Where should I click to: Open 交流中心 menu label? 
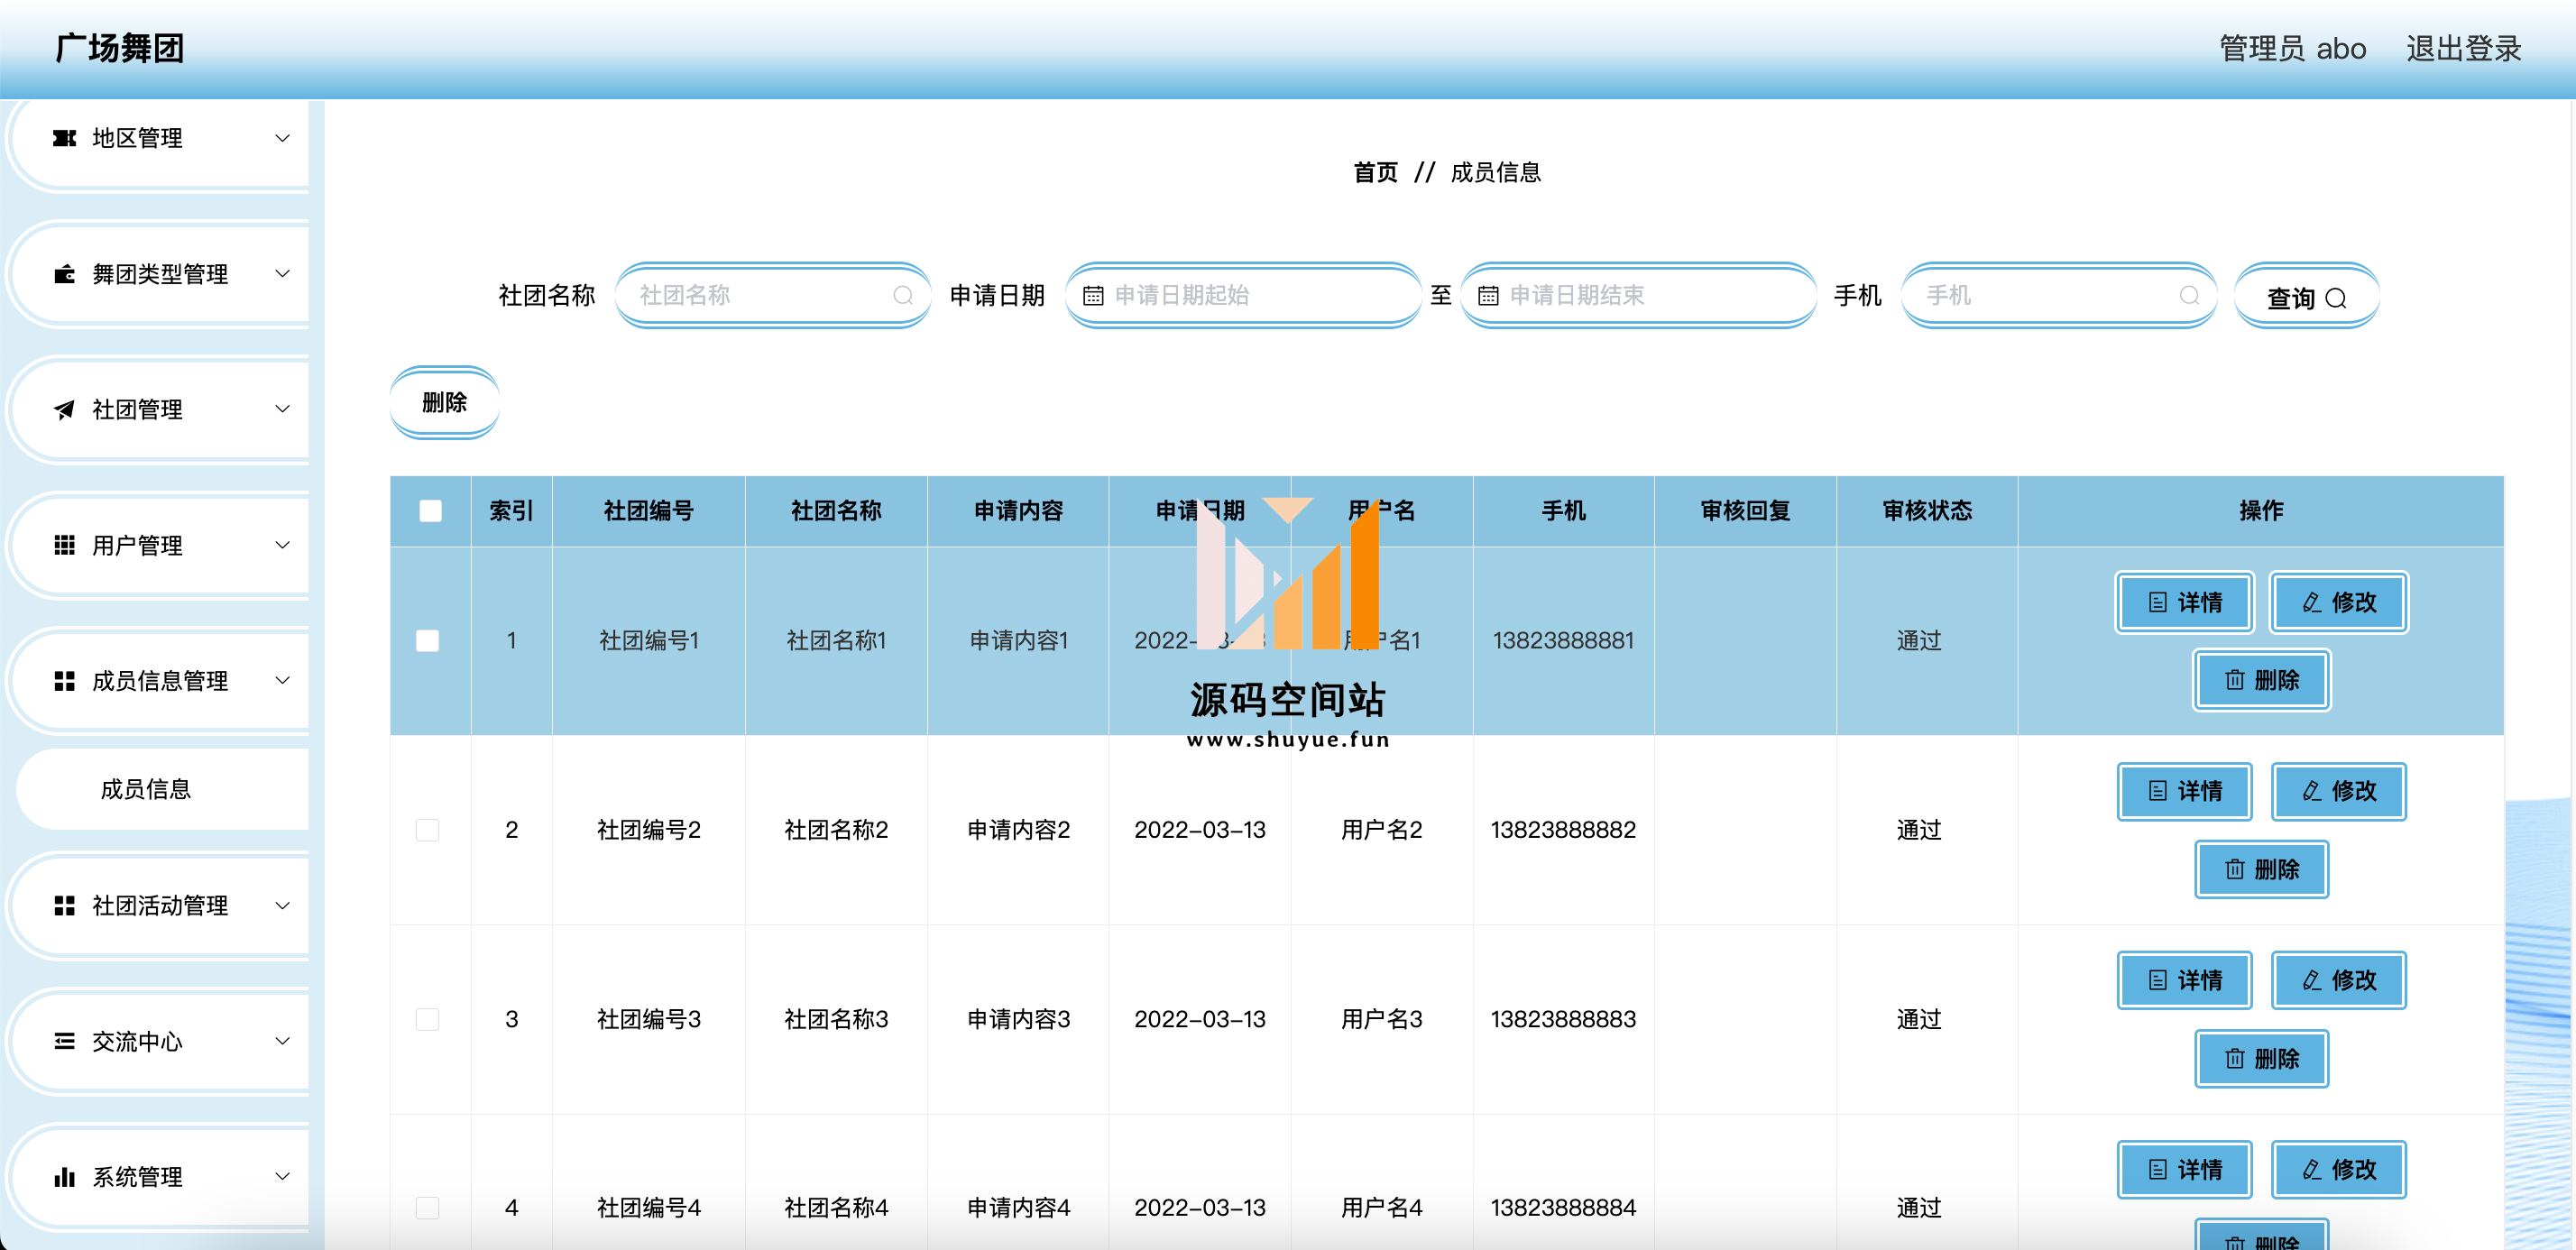pyautogui.click(x=137, y=1041)
